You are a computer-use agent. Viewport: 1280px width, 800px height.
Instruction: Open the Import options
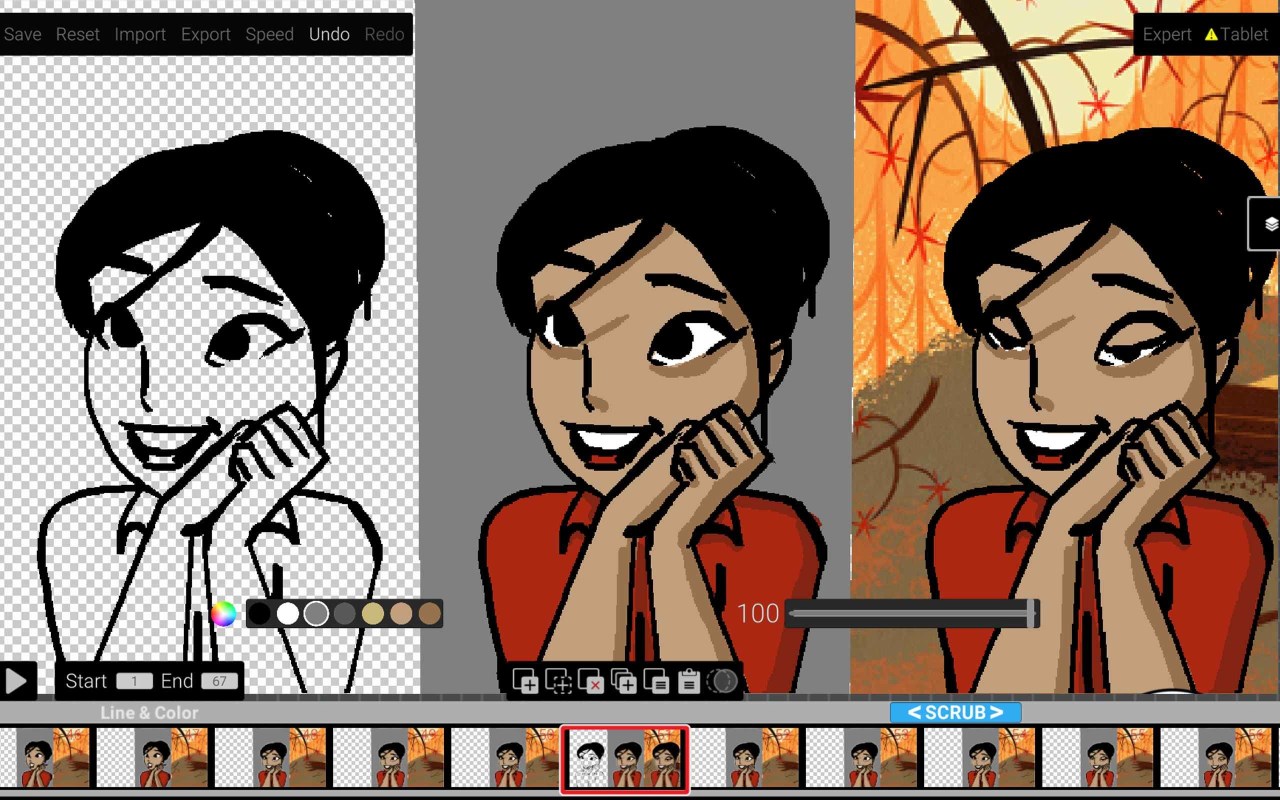pyautogui.click(x=140, y=34)
